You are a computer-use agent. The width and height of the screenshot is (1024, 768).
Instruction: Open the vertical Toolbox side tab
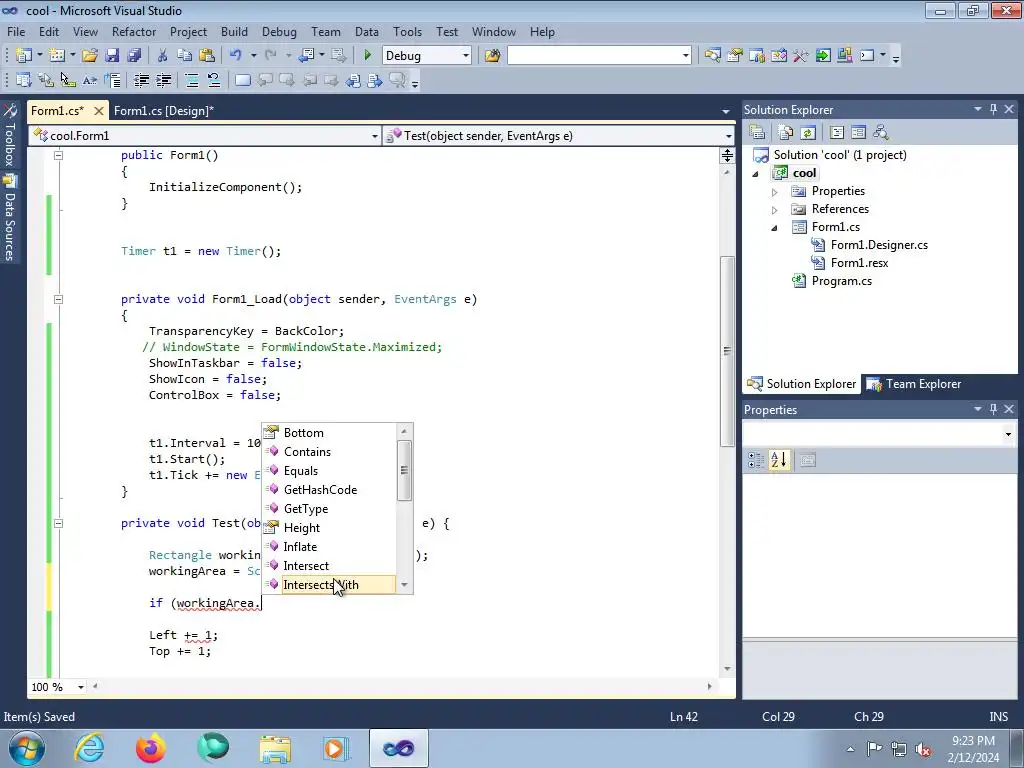click(x=10, y=136)
